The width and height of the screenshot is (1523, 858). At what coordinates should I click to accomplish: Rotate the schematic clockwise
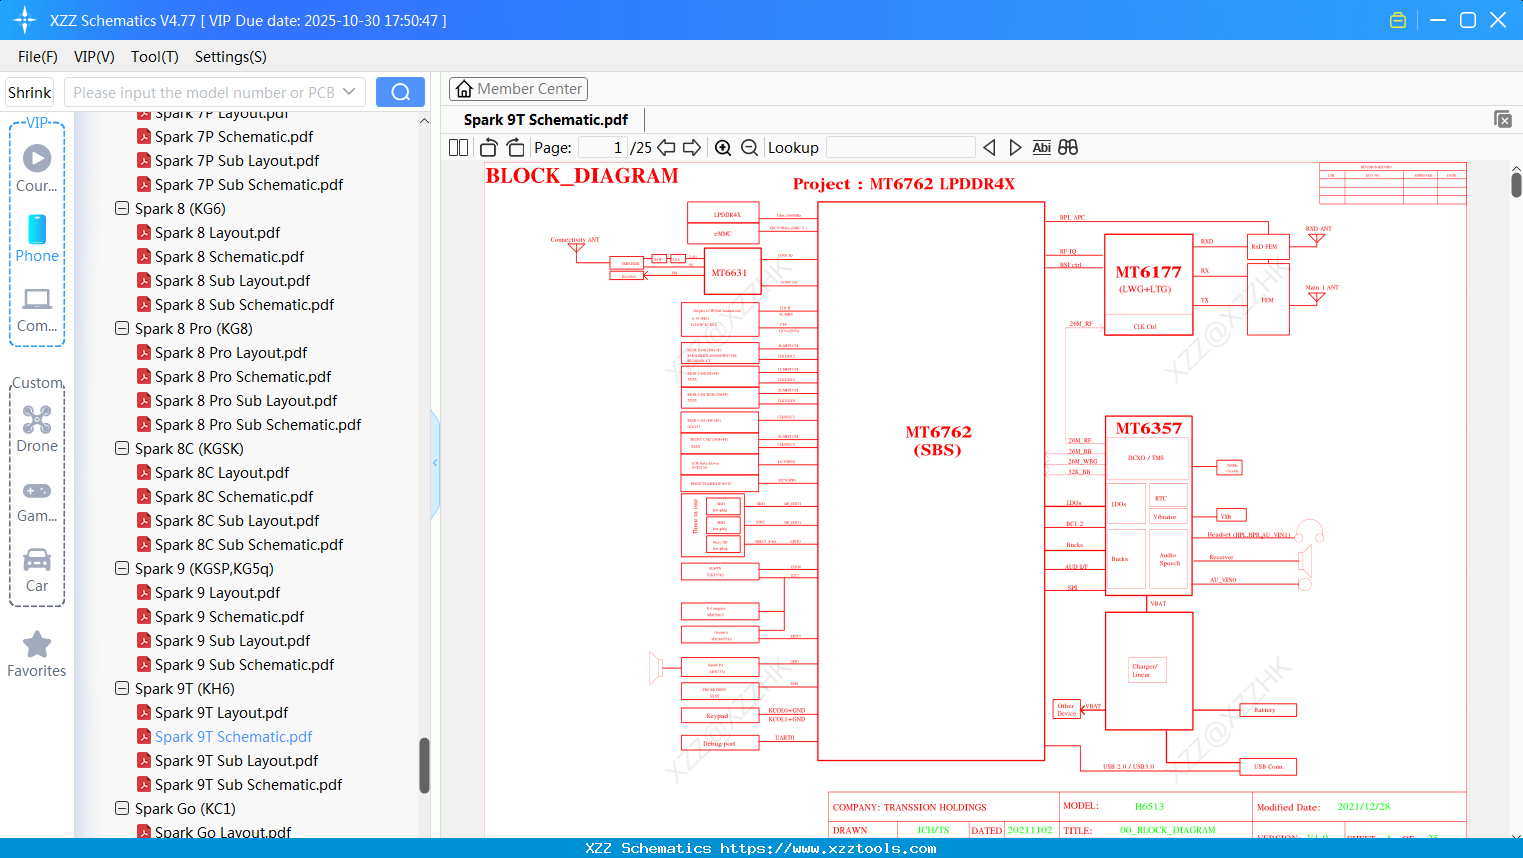pyautogui.click(x=514, y=147)
